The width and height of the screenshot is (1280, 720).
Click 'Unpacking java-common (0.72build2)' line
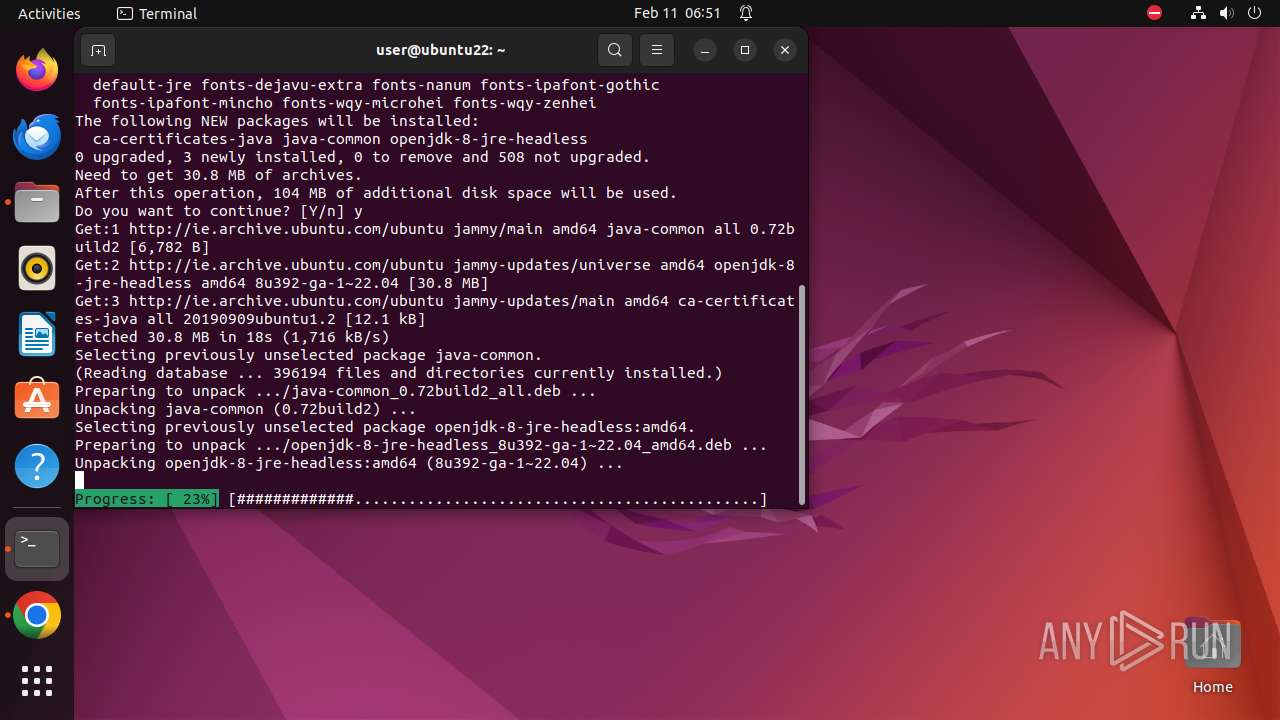tap(246, 409)
